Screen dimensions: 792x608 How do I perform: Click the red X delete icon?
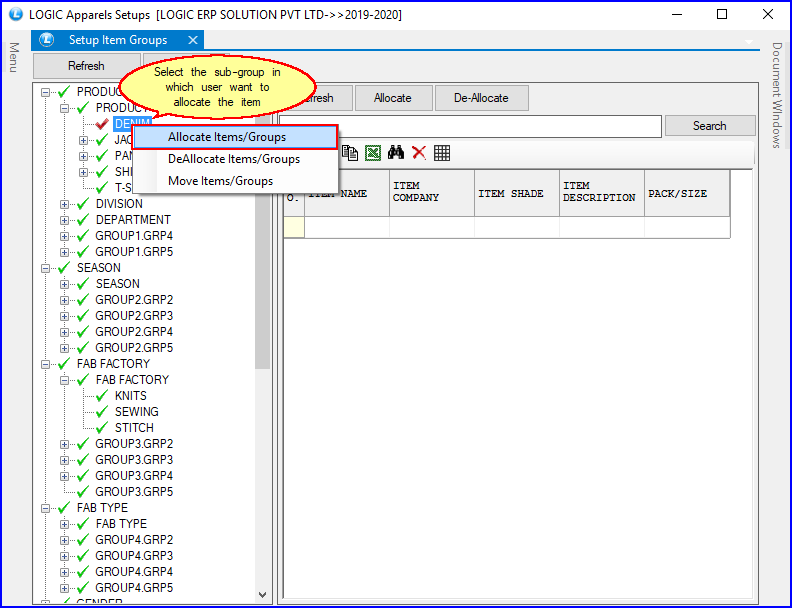419,153
